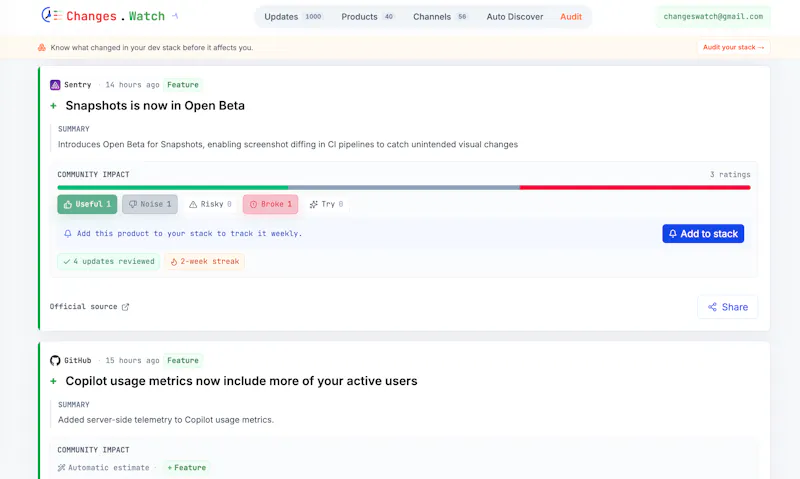
Task: Click the green plus icon beside Copilot title
Action: click(53, 382)
